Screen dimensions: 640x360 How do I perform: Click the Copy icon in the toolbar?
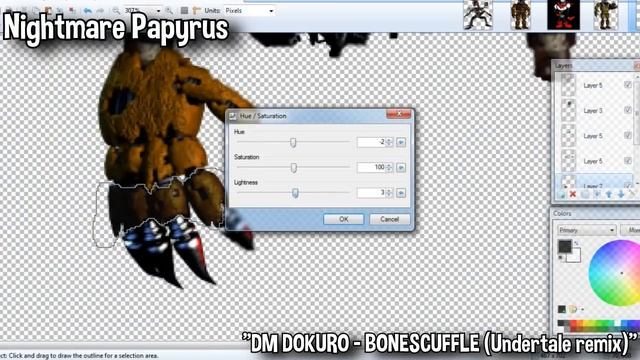pyautogui.click(x=36, y=11)
